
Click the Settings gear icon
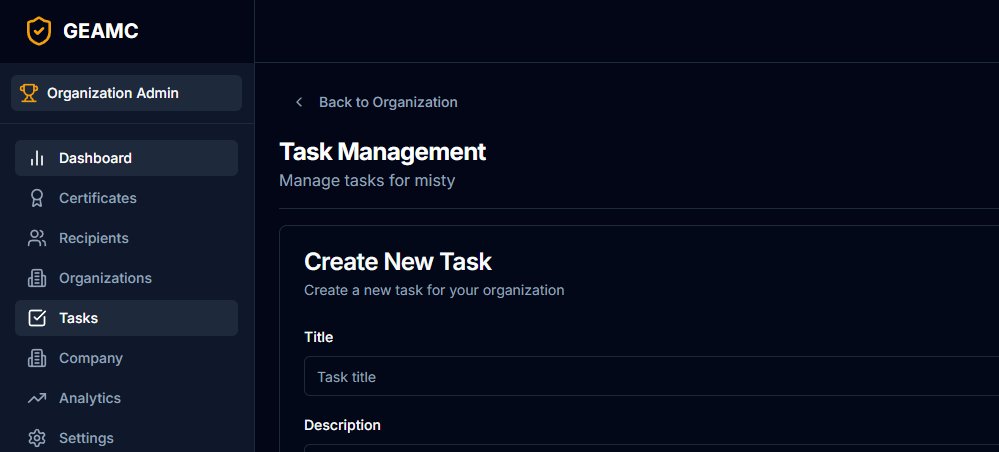pyautogui.click(x=37, y=439)
